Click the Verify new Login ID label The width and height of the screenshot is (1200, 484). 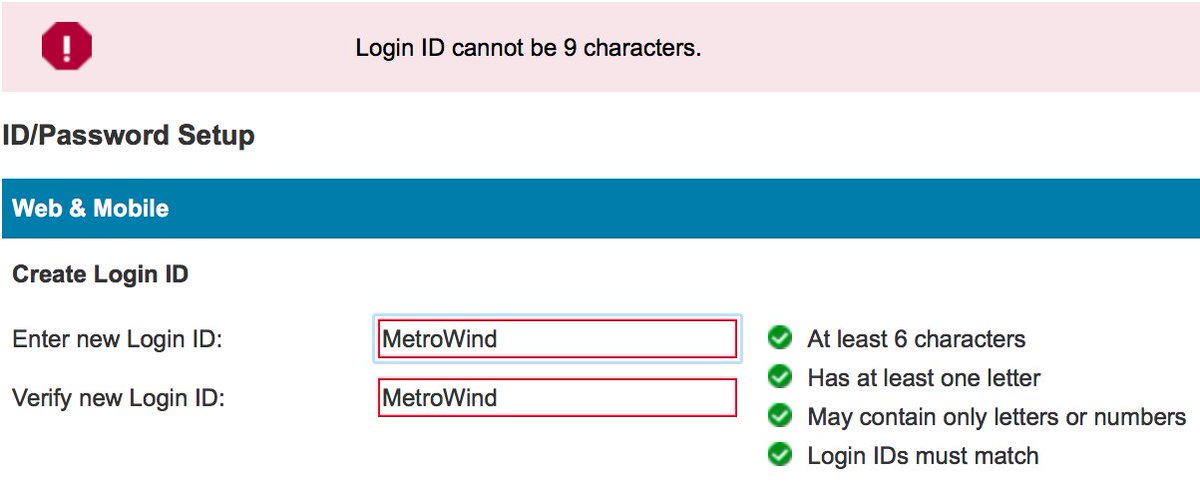pos(118,397)
